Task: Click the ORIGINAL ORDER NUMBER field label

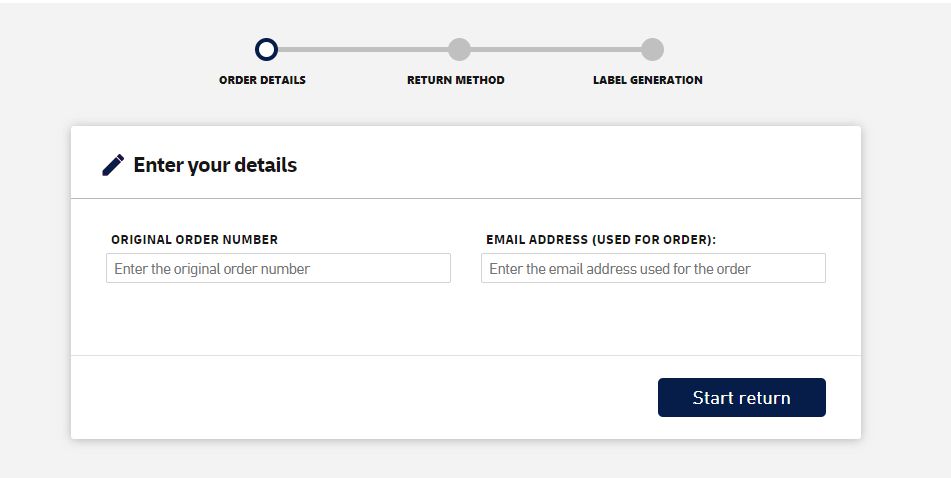Action: point(194,240)
